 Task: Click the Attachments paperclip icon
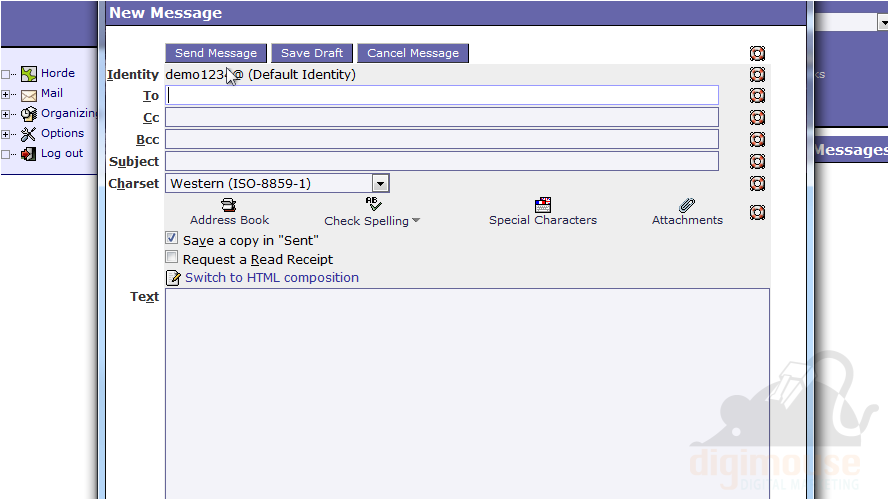(687, 205)
